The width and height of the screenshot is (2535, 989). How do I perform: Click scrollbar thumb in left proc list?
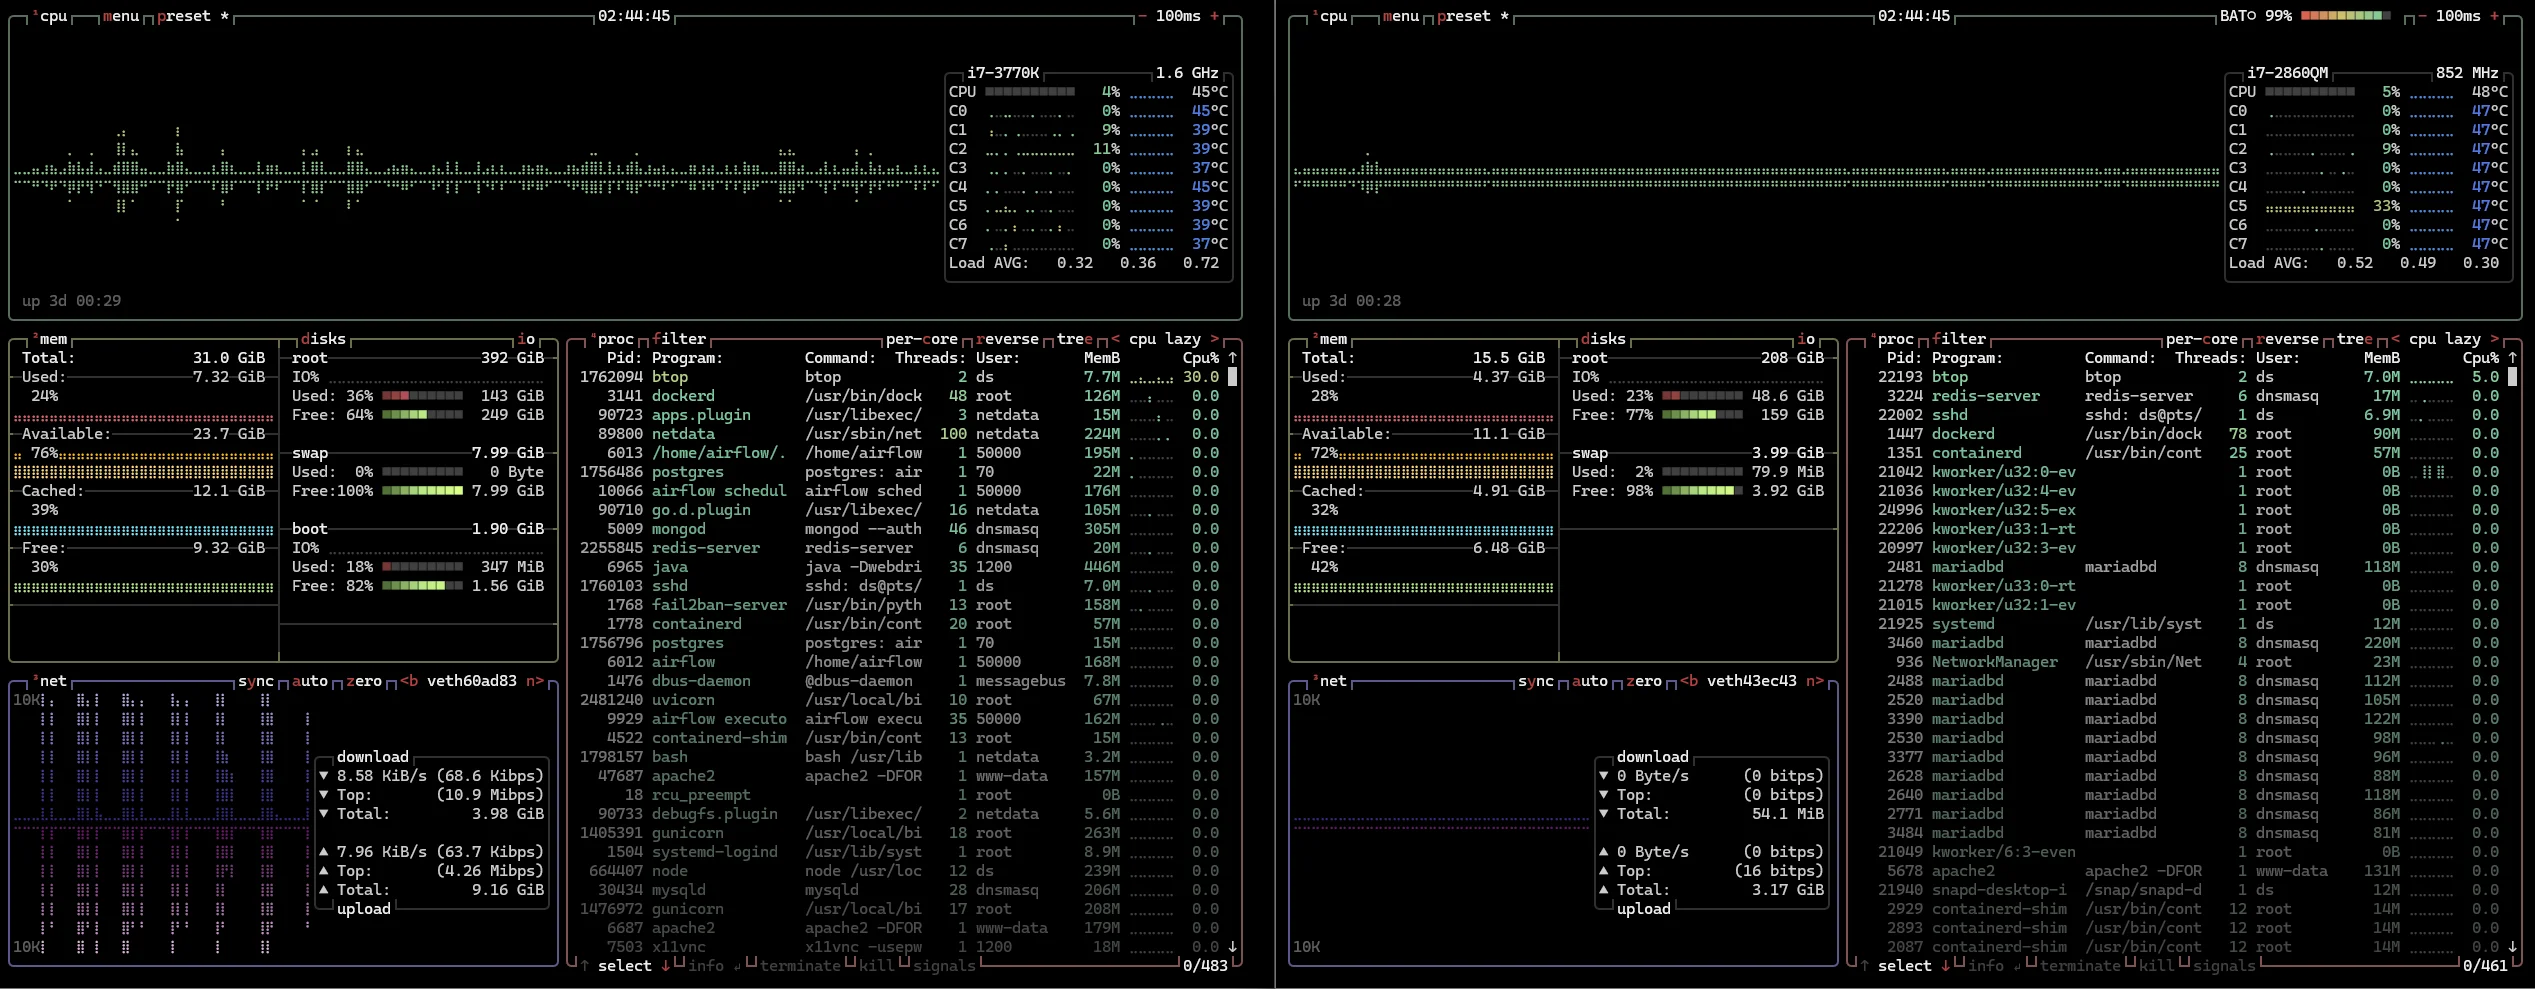(x=1233, y=377)
